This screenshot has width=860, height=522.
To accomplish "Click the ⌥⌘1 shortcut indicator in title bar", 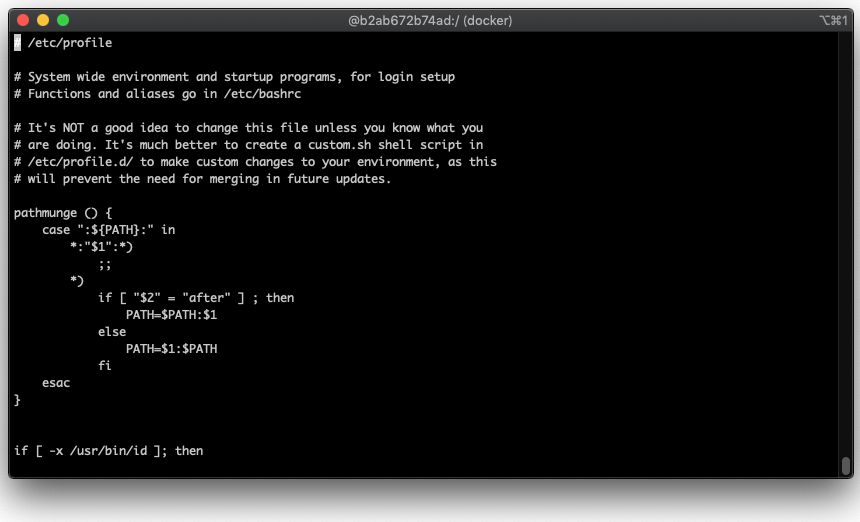I will coord(831,20).
